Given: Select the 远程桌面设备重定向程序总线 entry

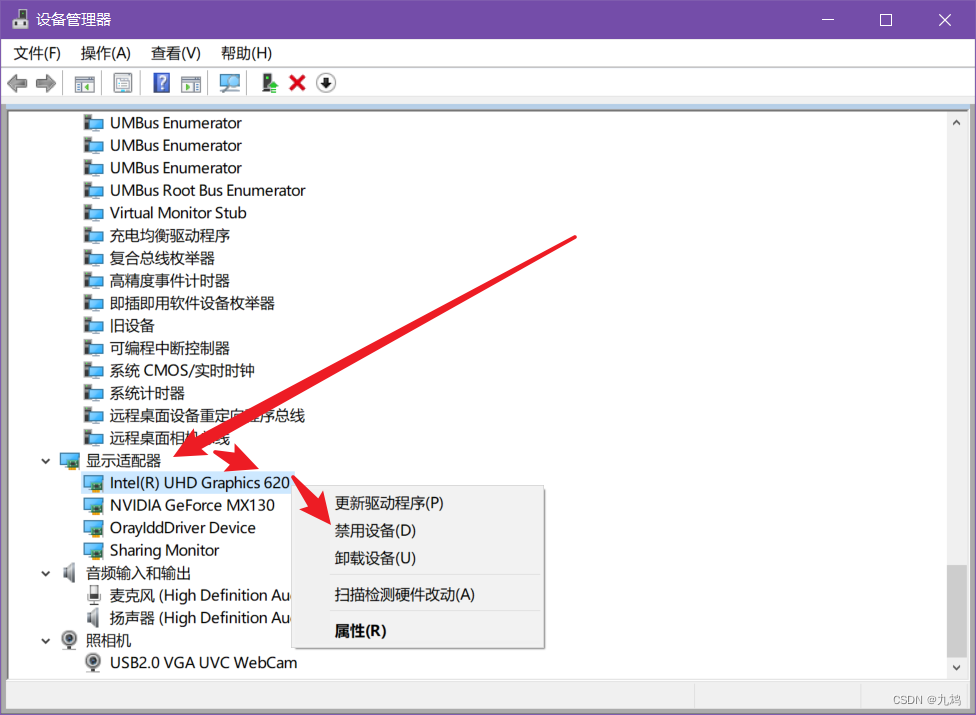Looking at the screenshot, I should [207, 416].
